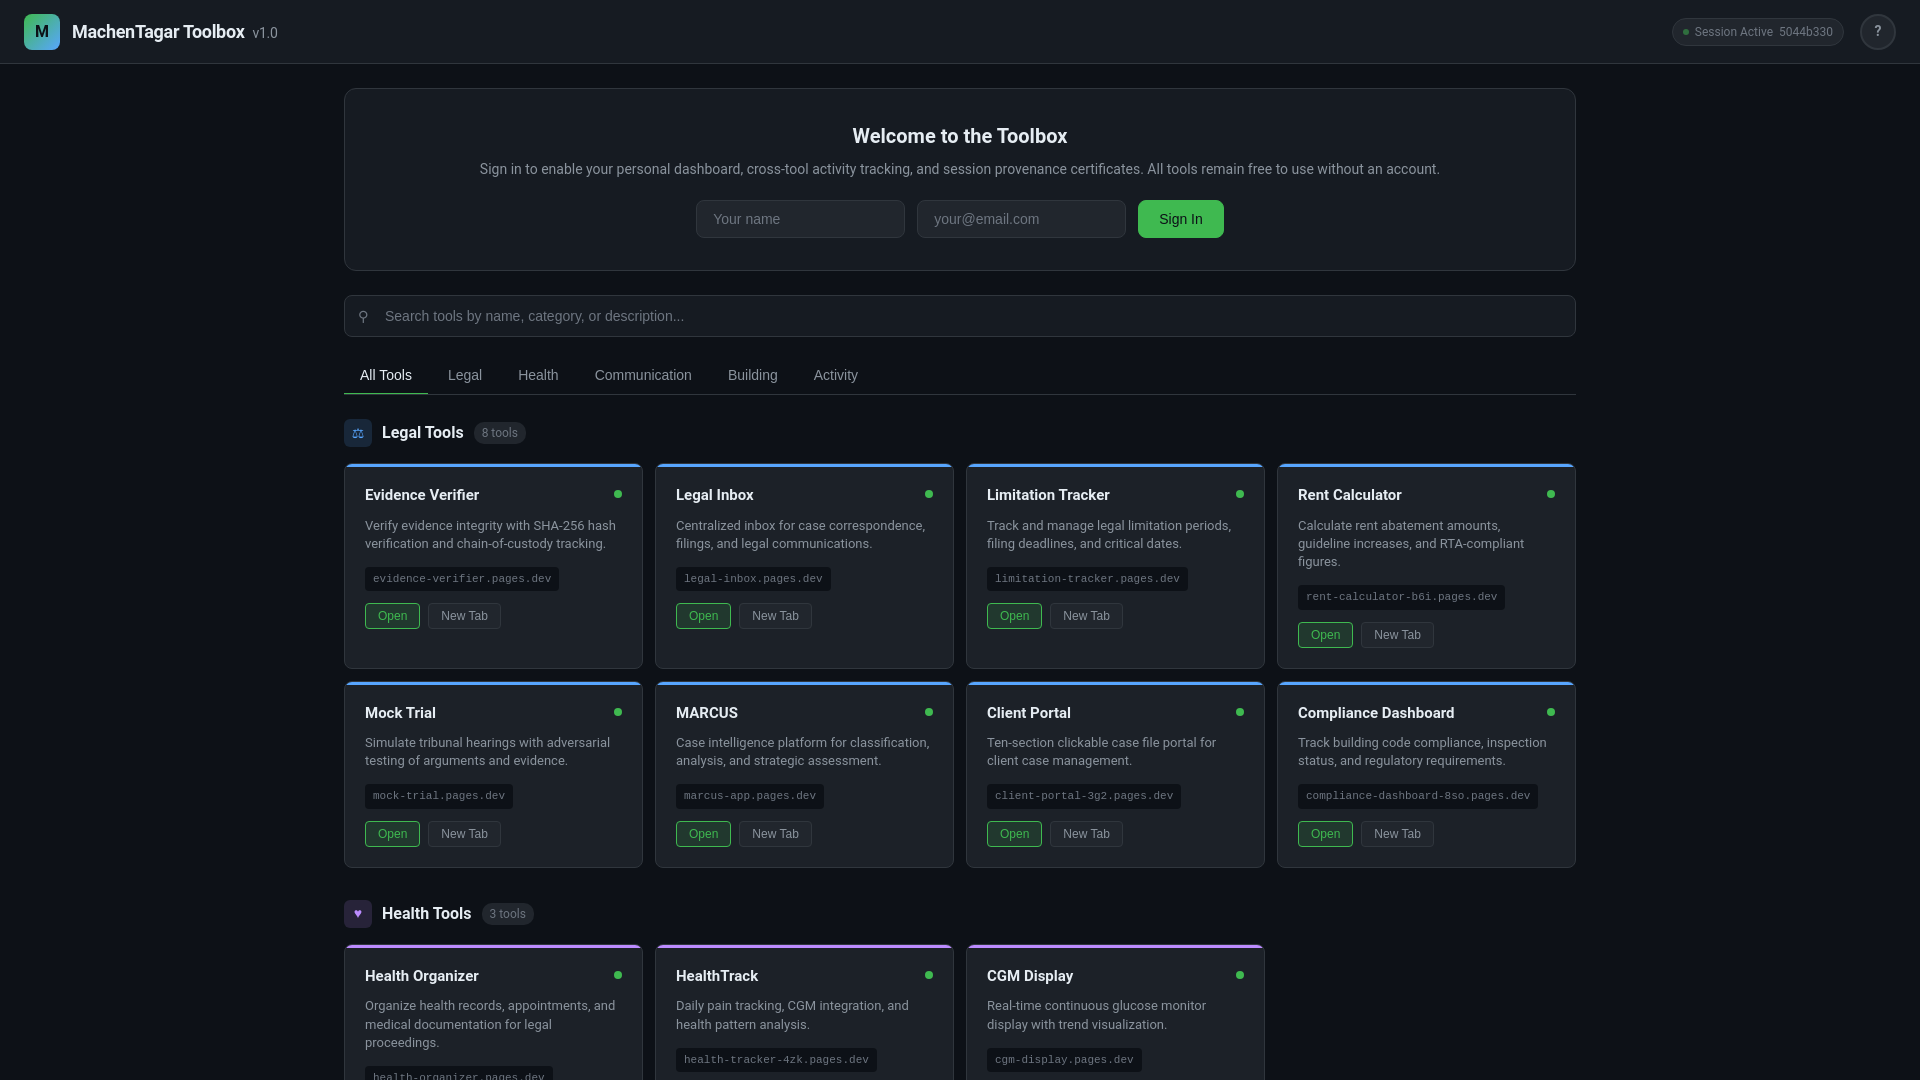The height and width of the screenshot is (1080, 1920).
Task: Open the Legal Inbox tool
Action: pos(703,616)
